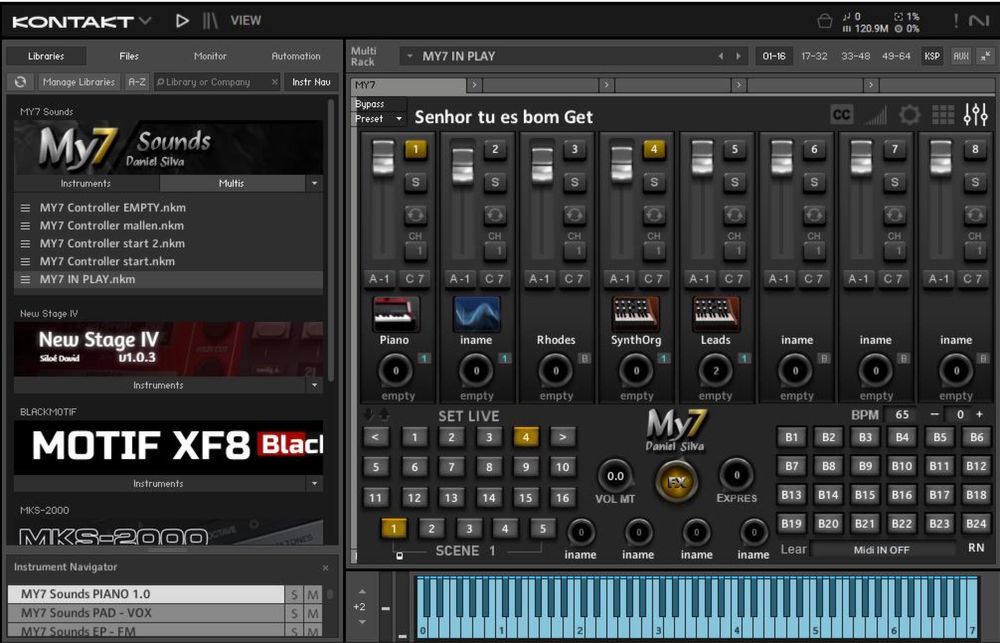Click the waveform icon above first iname
The width and height of the screenshot is (1000, 643).
[x=476, y=313]
